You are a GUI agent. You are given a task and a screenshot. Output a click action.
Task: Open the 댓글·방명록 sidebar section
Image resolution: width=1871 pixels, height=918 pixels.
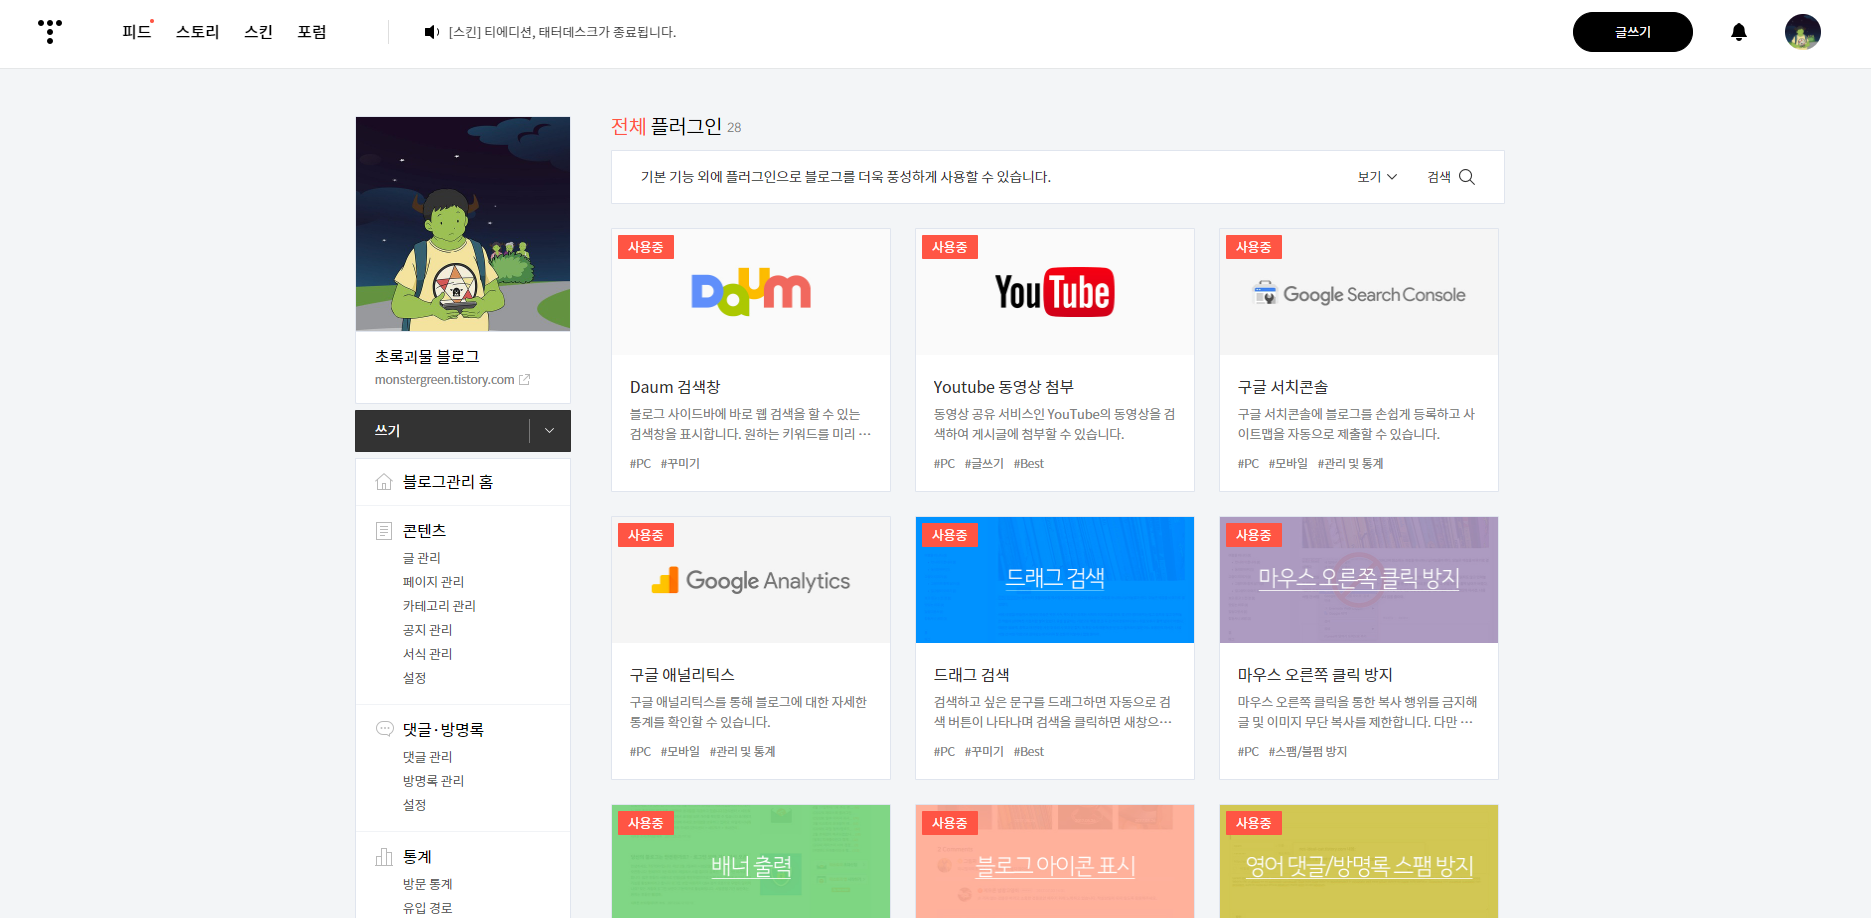[x=443, y=730]
